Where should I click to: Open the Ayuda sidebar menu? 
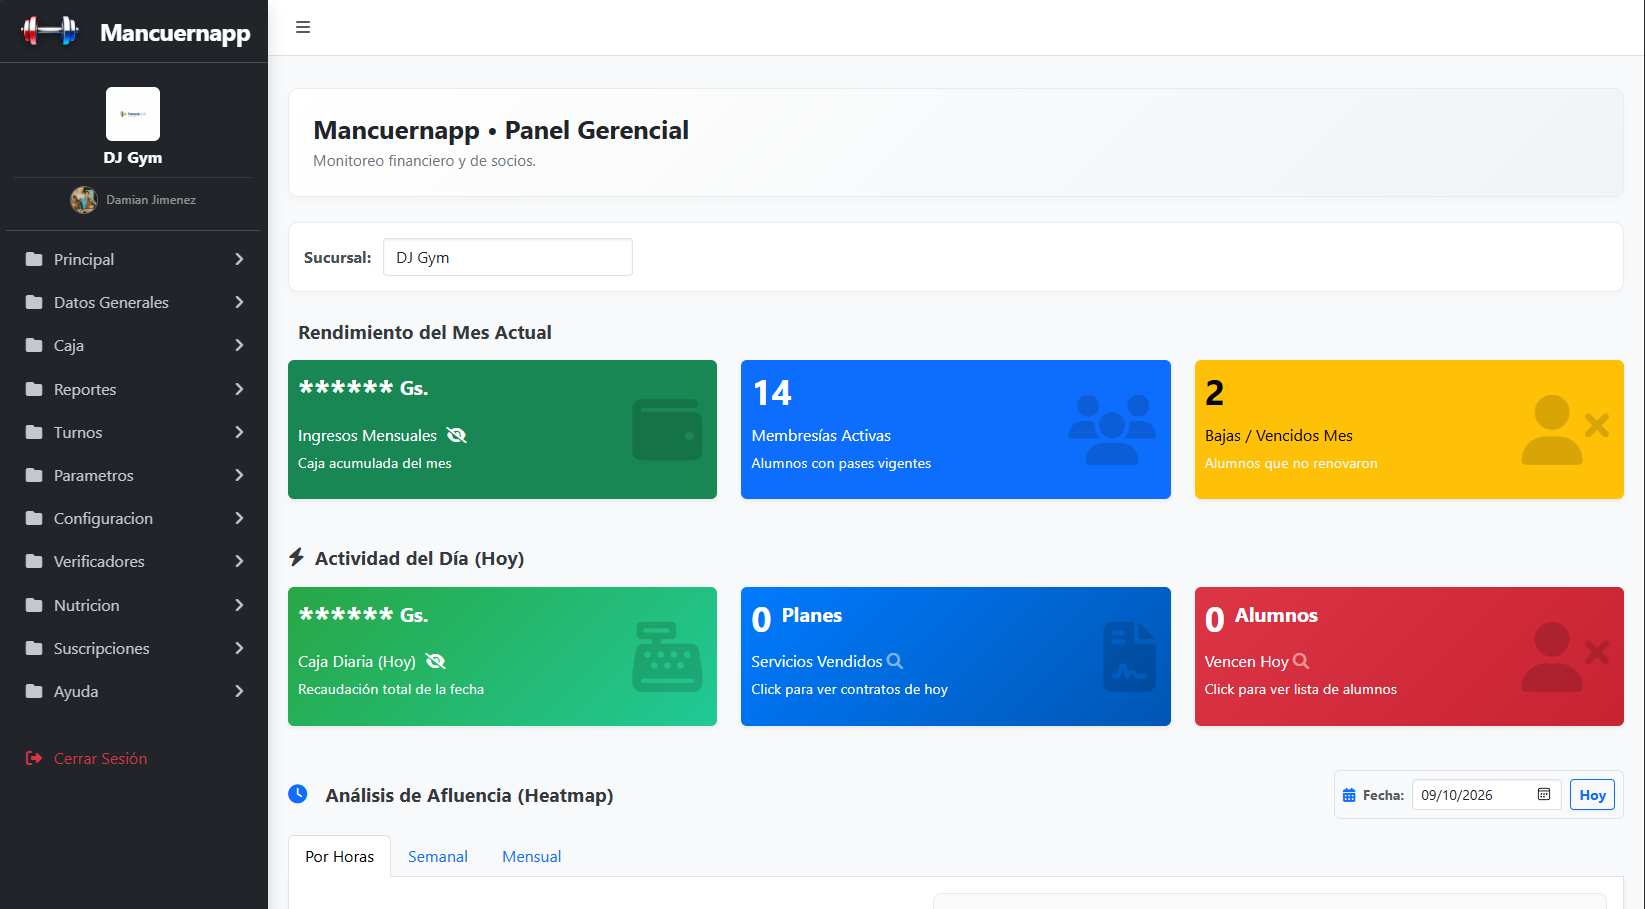coord(134,691)
